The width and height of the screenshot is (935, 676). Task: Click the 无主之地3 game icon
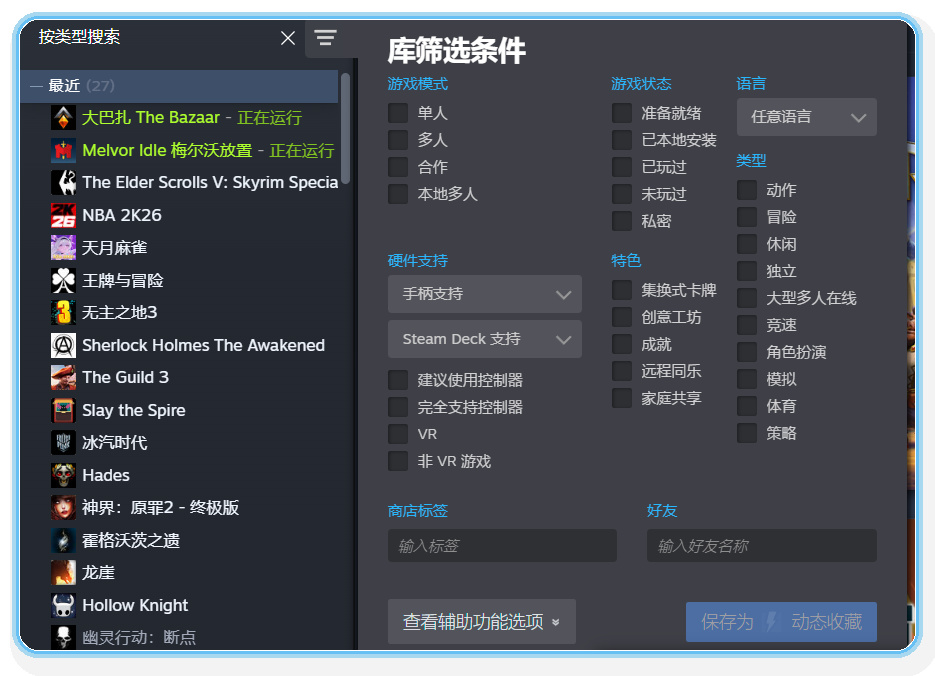[63, 312]
